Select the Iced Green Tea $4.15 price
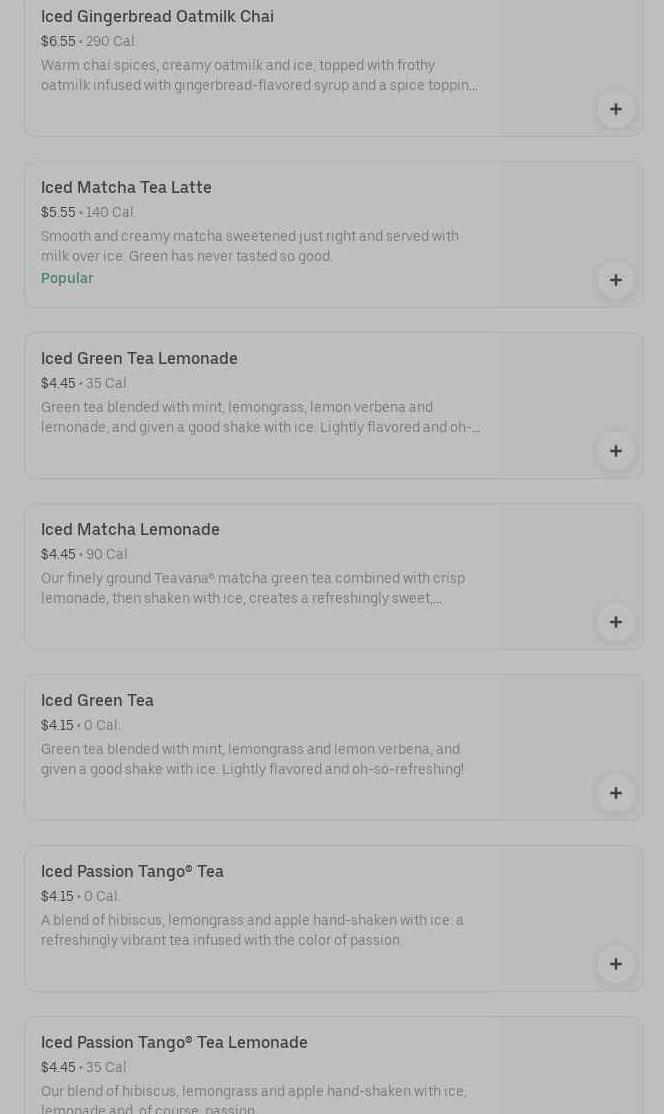The width and height of the screenshot is (664, 1114). point(57,725)
